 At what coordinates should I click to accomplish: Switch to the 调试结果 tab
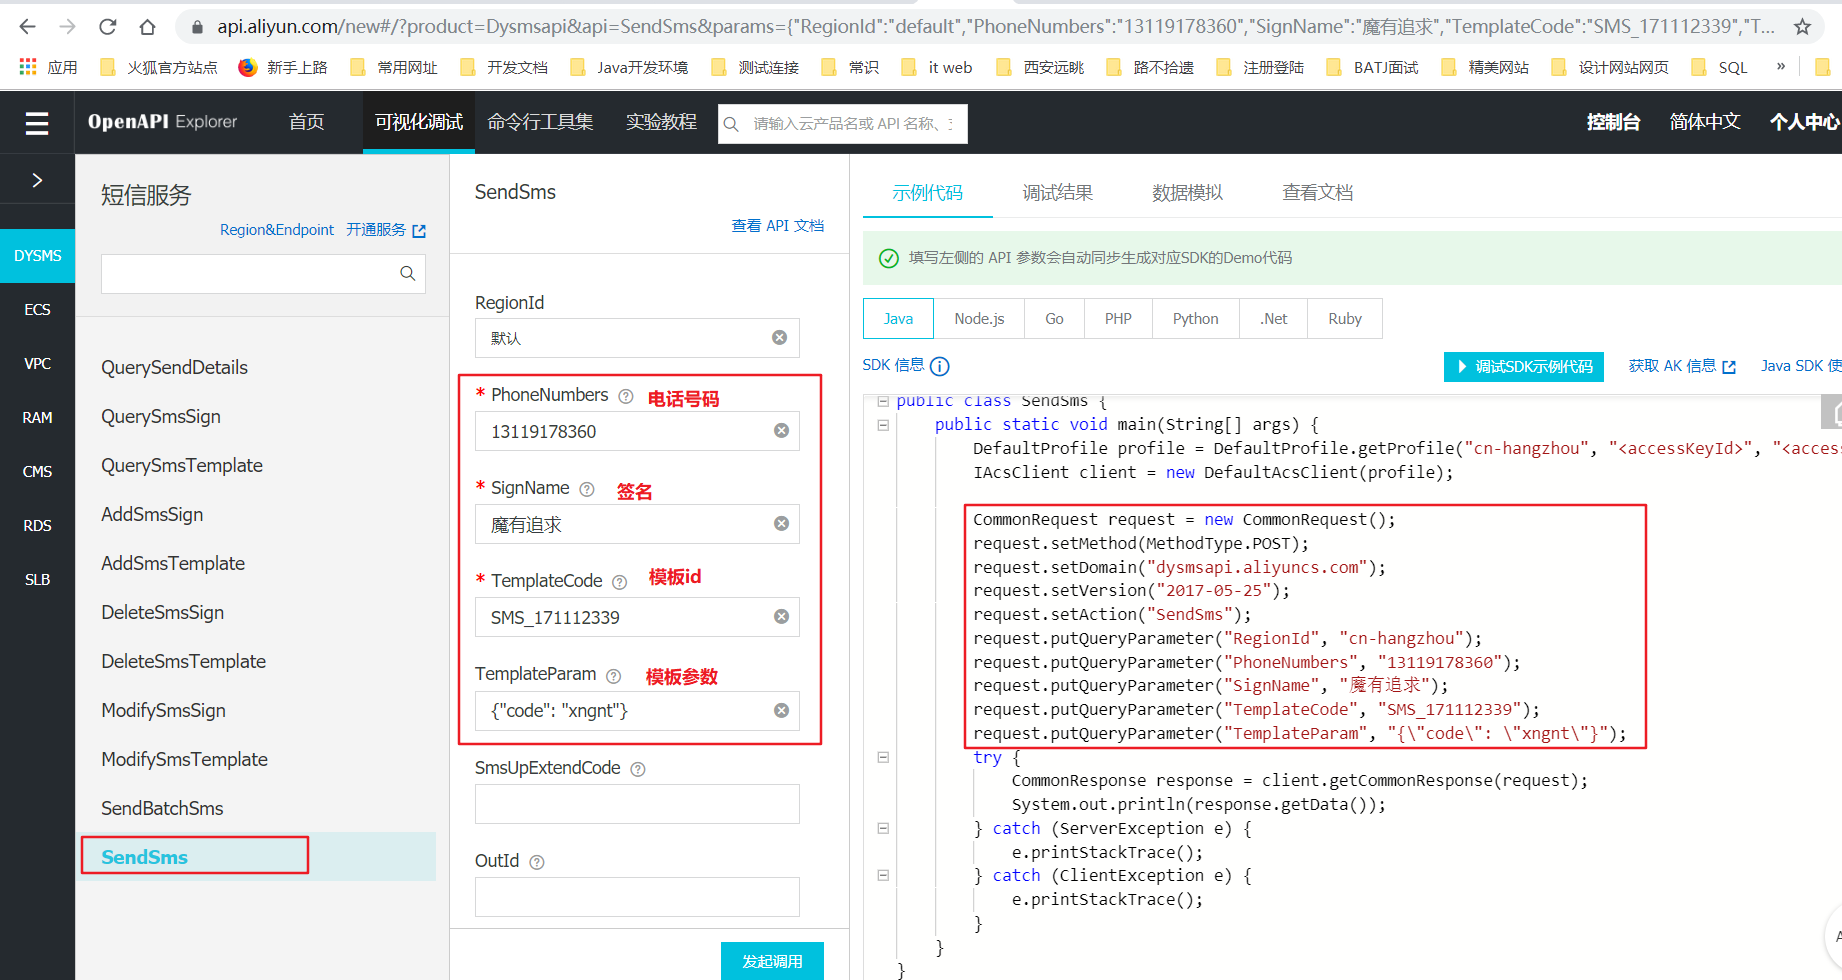[x=1058, y=193]
